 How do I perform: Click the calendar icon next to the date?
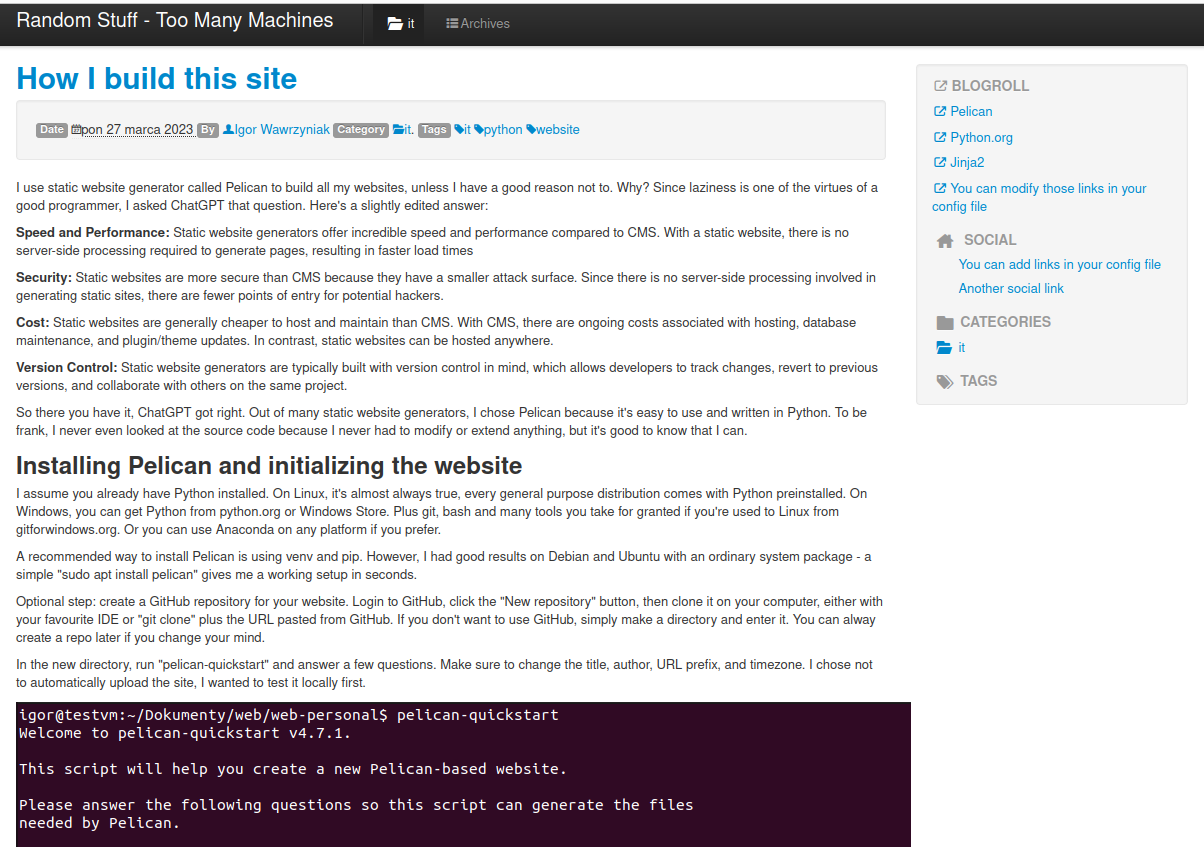point(76,130)
